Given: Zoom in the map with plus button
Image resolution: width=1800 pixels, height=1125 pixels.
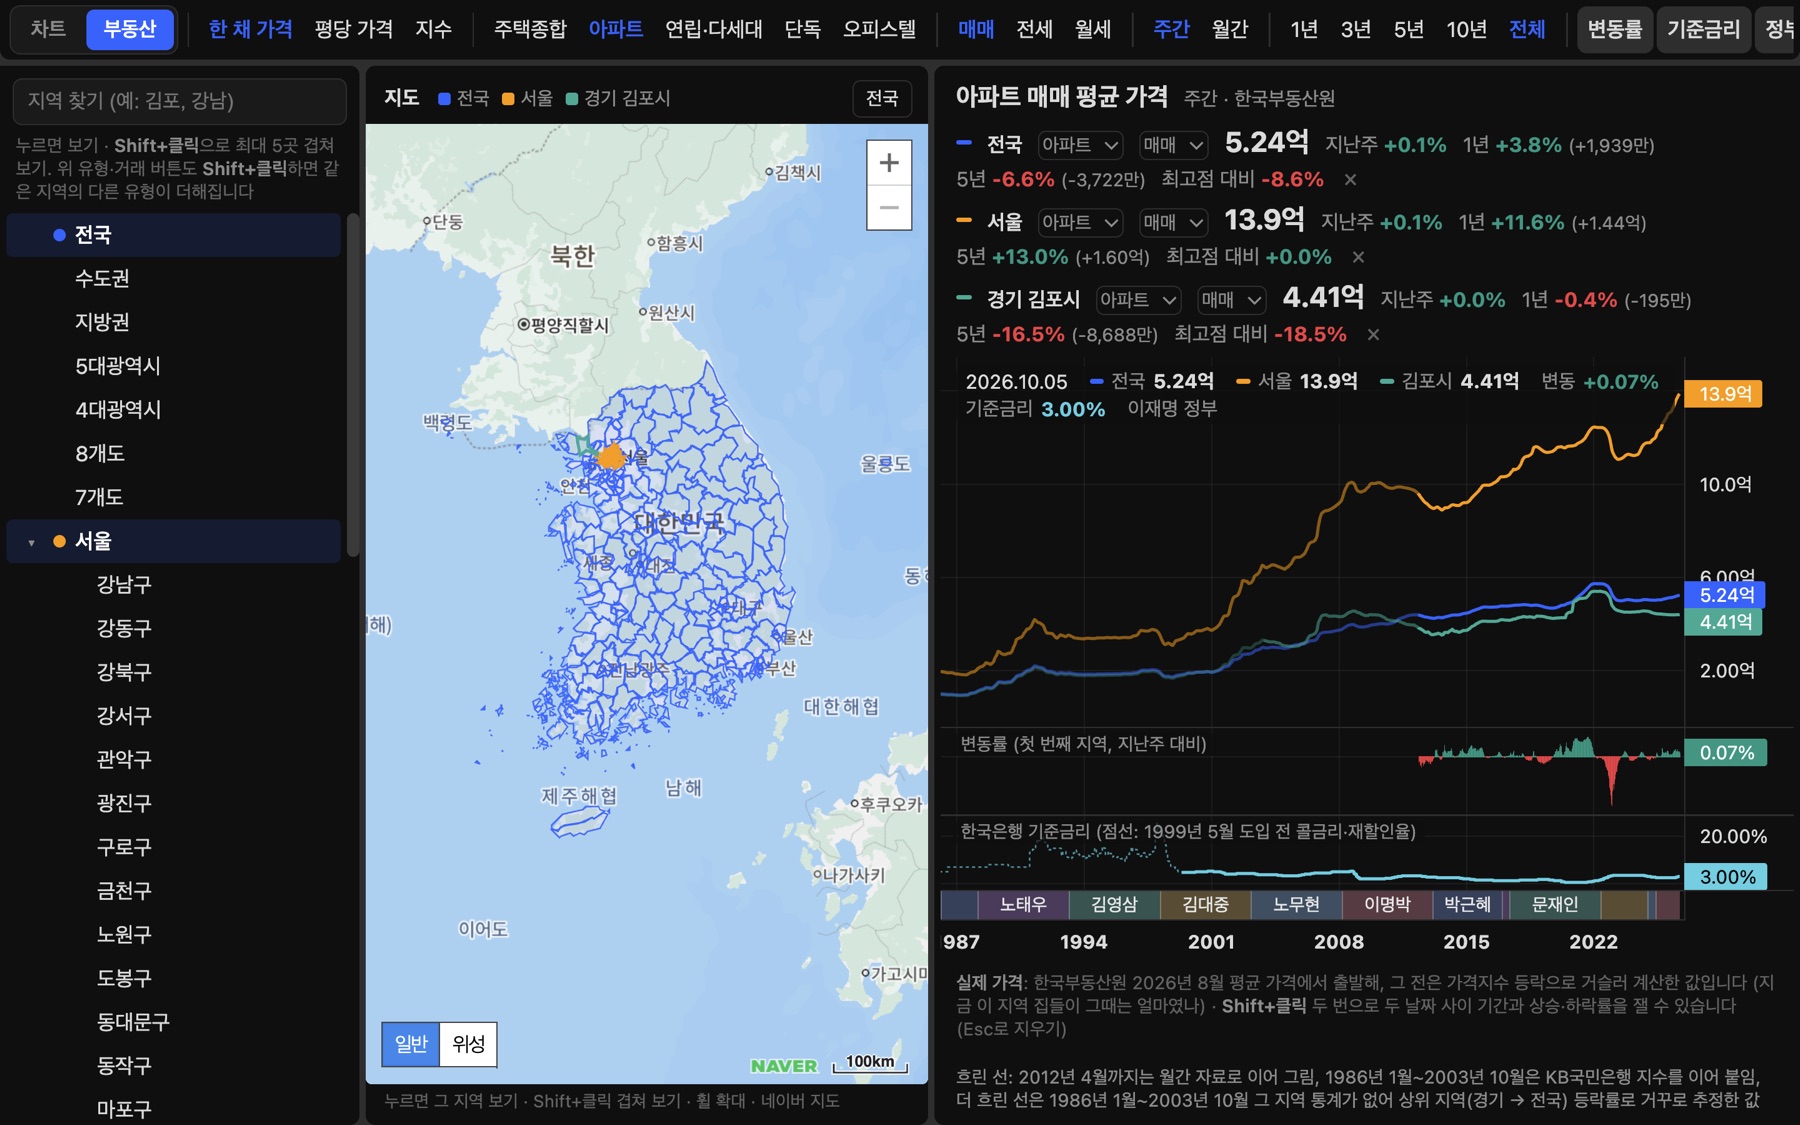Looking at the screenshot, I should tap(889, 163).
